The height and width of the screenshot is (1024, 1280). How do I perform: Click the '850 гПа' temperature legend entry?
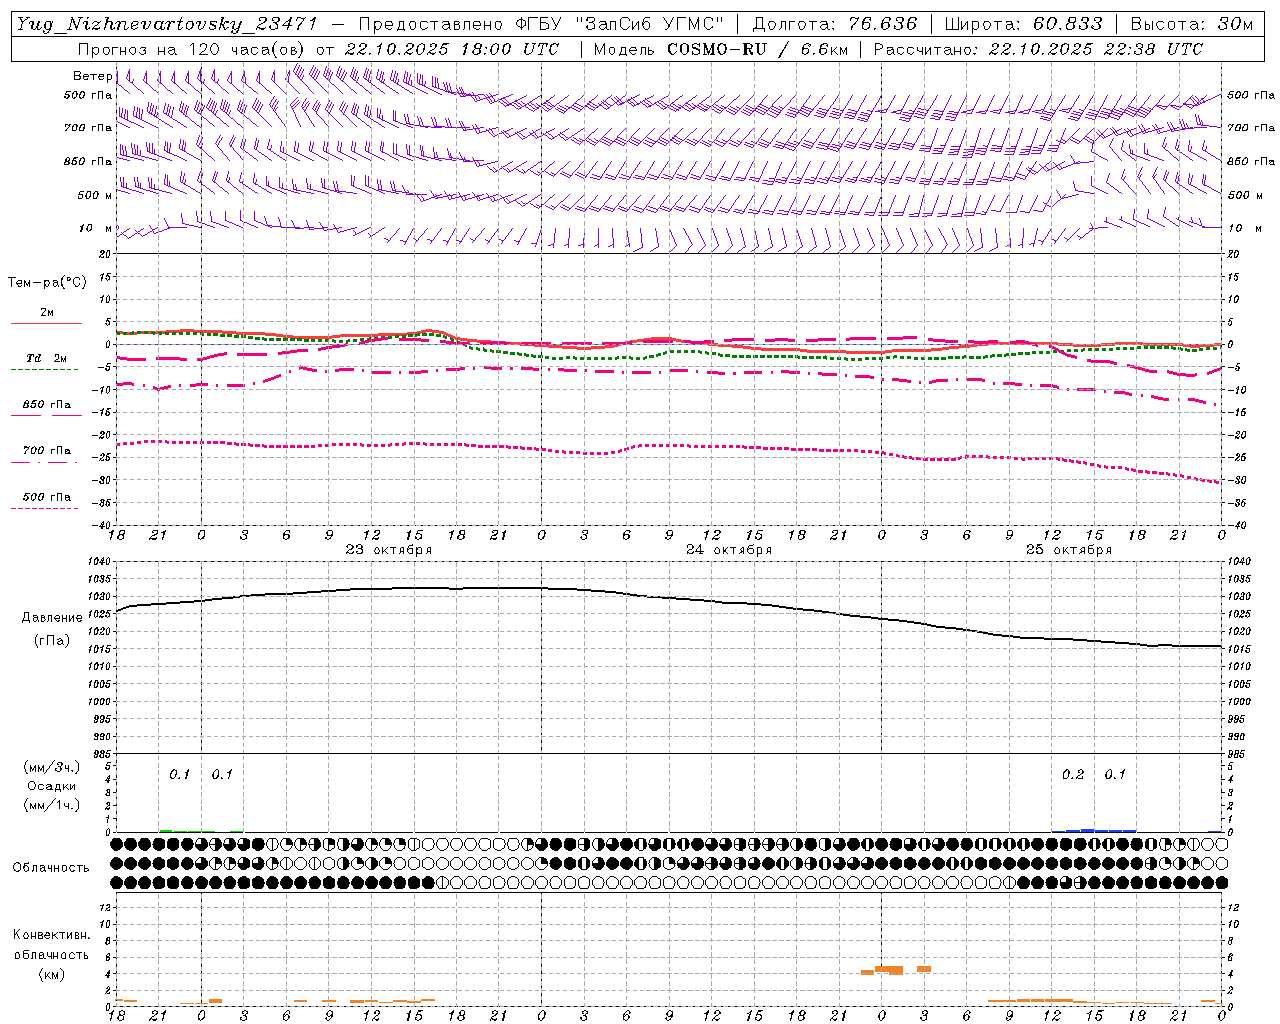47,405
